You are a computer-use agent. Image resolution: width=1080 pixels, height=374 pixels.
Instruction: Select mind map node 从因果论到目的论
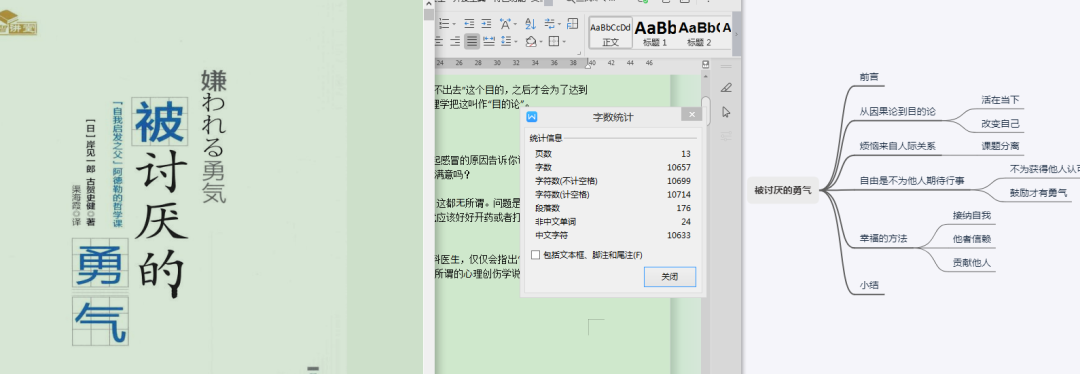[x=897, y=112]
